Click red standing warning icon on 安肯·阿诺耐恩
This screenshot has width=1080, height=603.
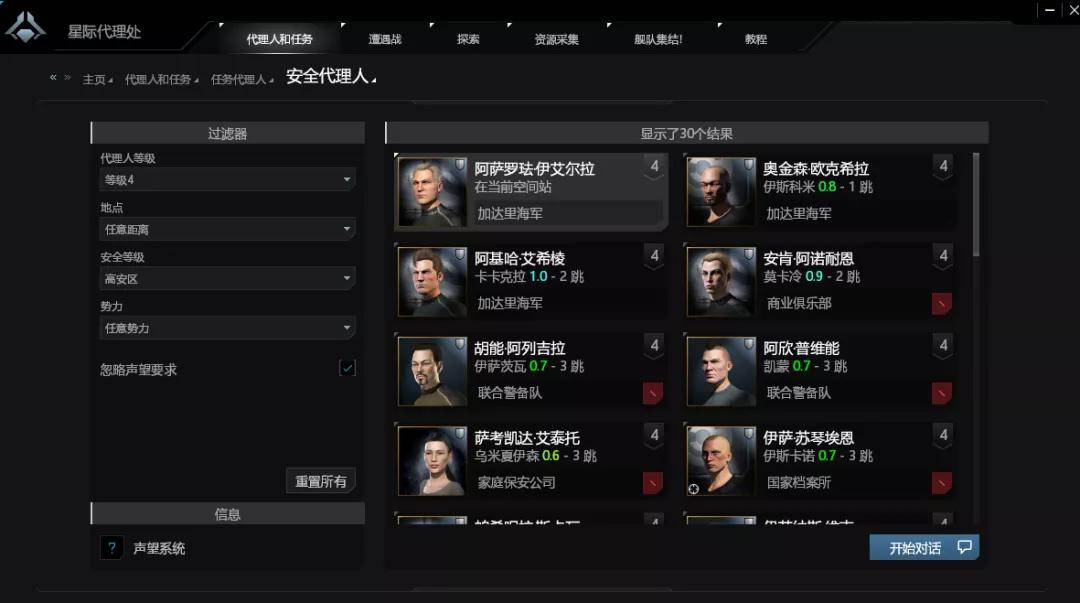coord(942,303)
